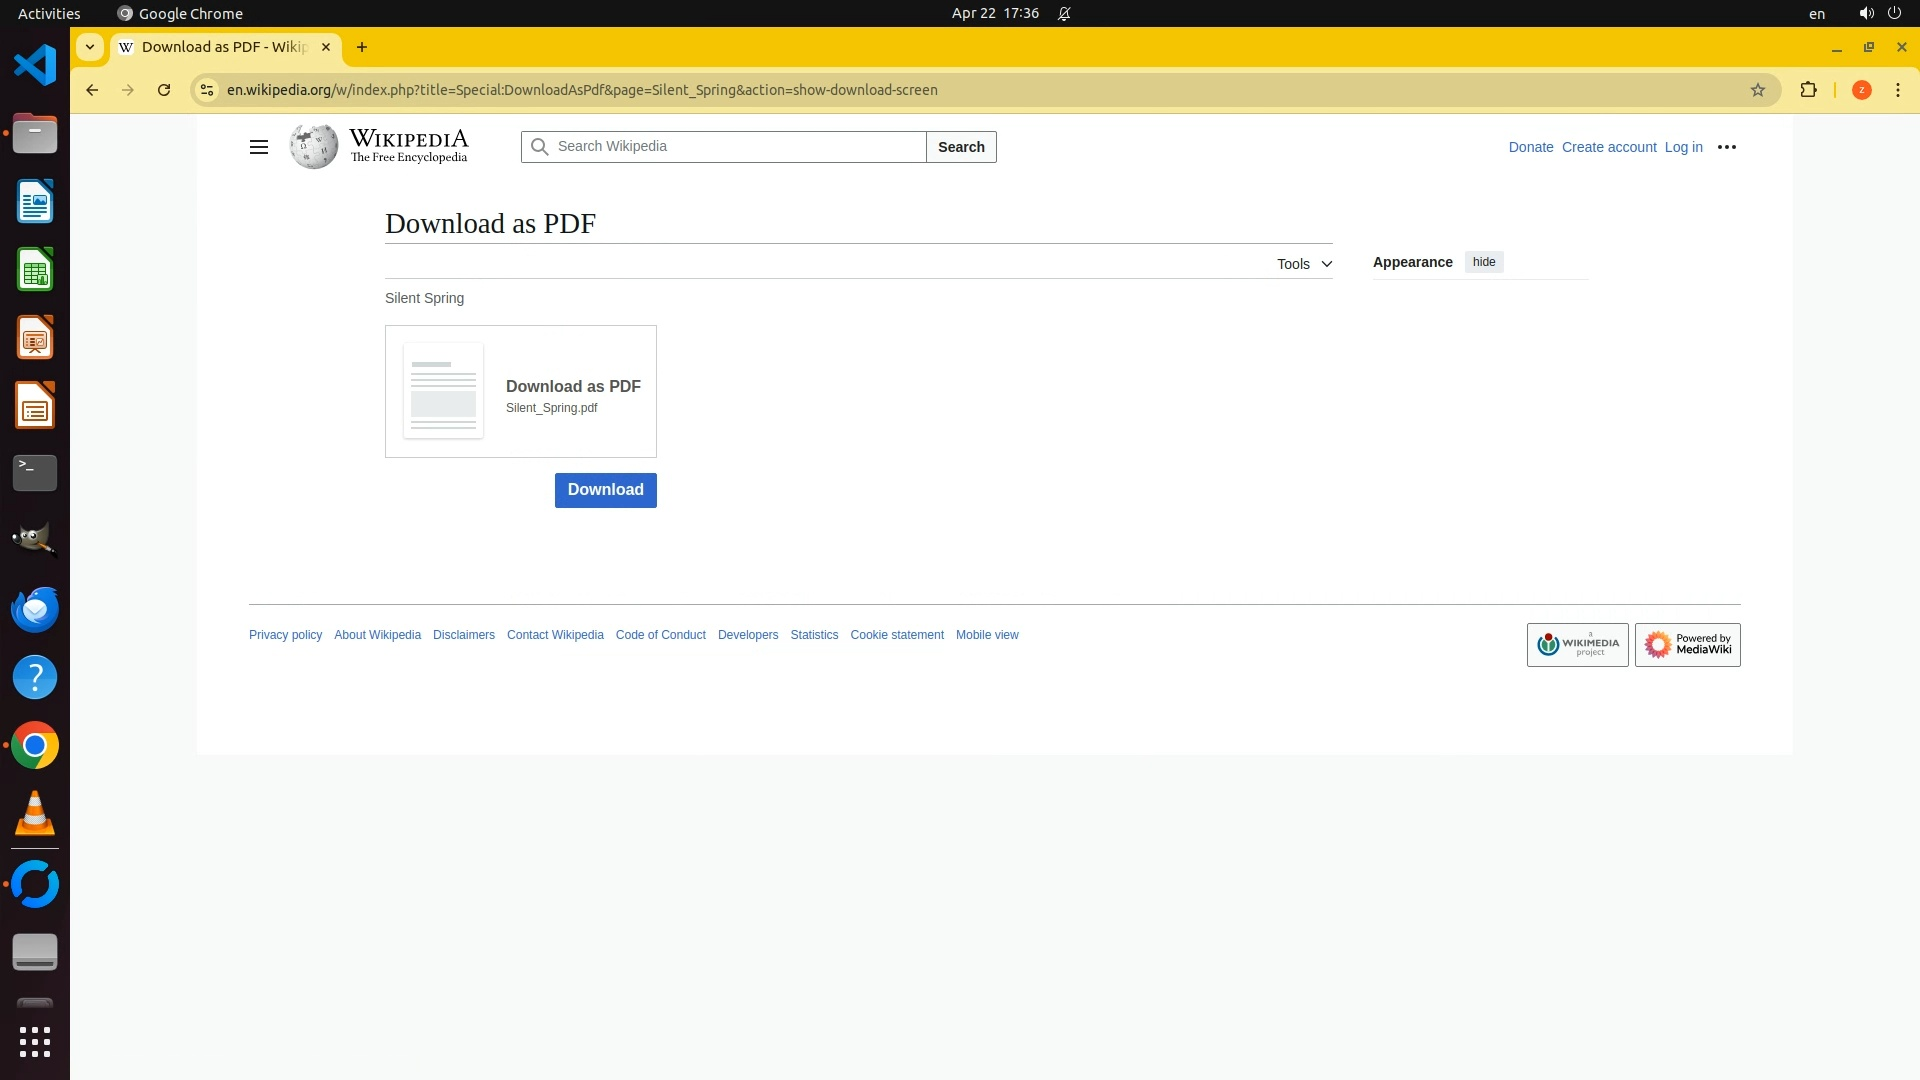Toggle the notifications bell in the top bar
The height and width of the screenshot is (1080, 1920).
click(x=1064, y=14)
